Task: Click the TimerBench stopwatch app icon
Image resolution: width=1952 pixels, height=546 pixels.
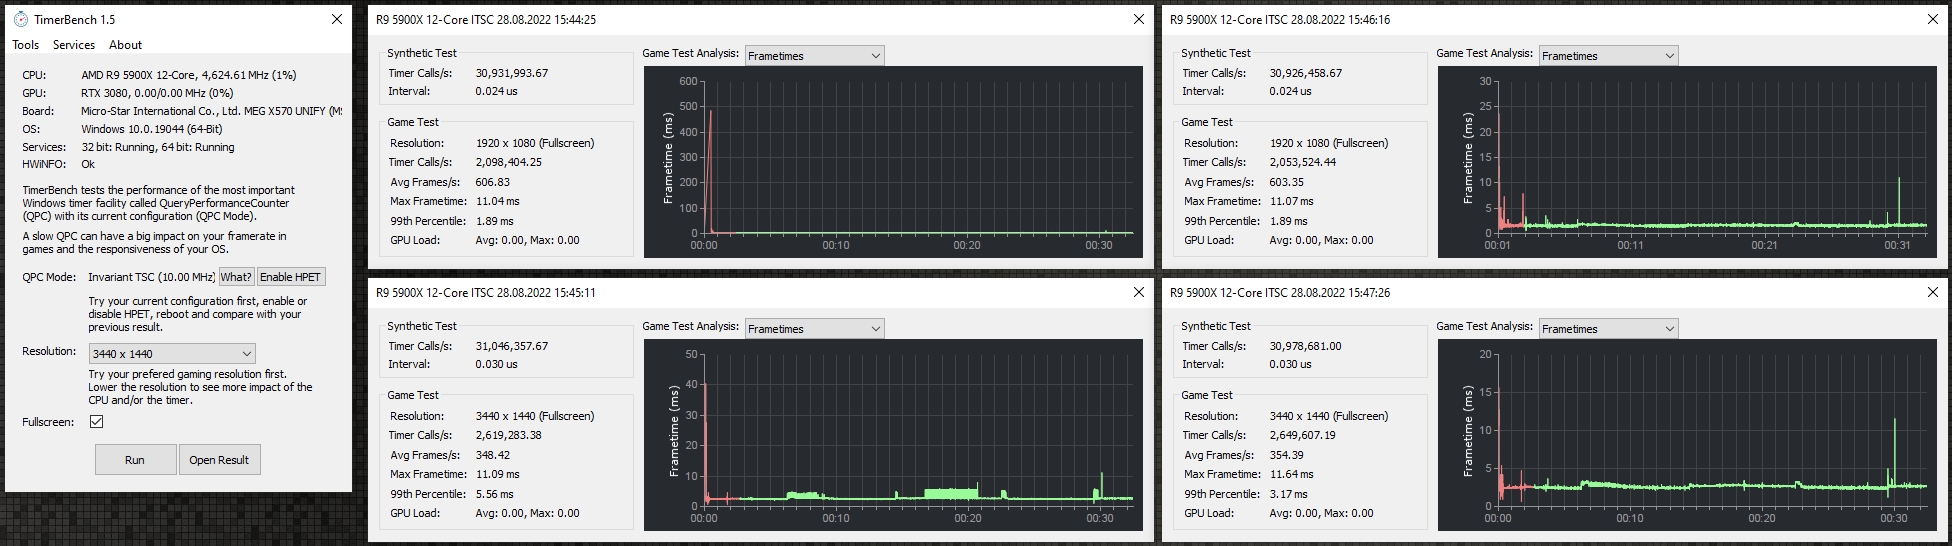Action: pyautogui.click(x=20, y=19)
